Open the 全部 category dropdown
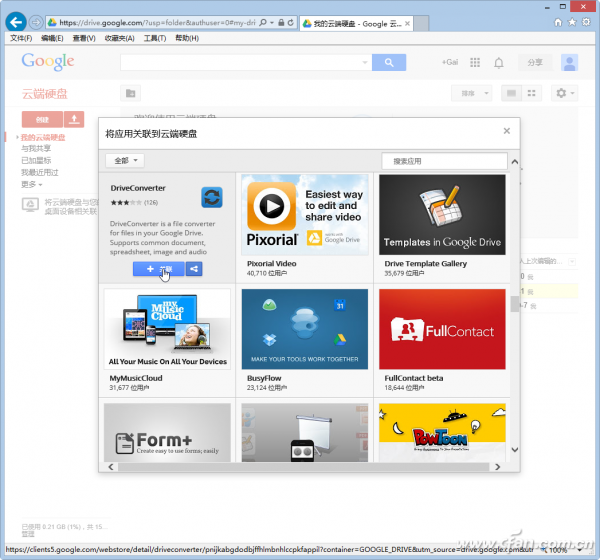 click(x=125, y=160)
